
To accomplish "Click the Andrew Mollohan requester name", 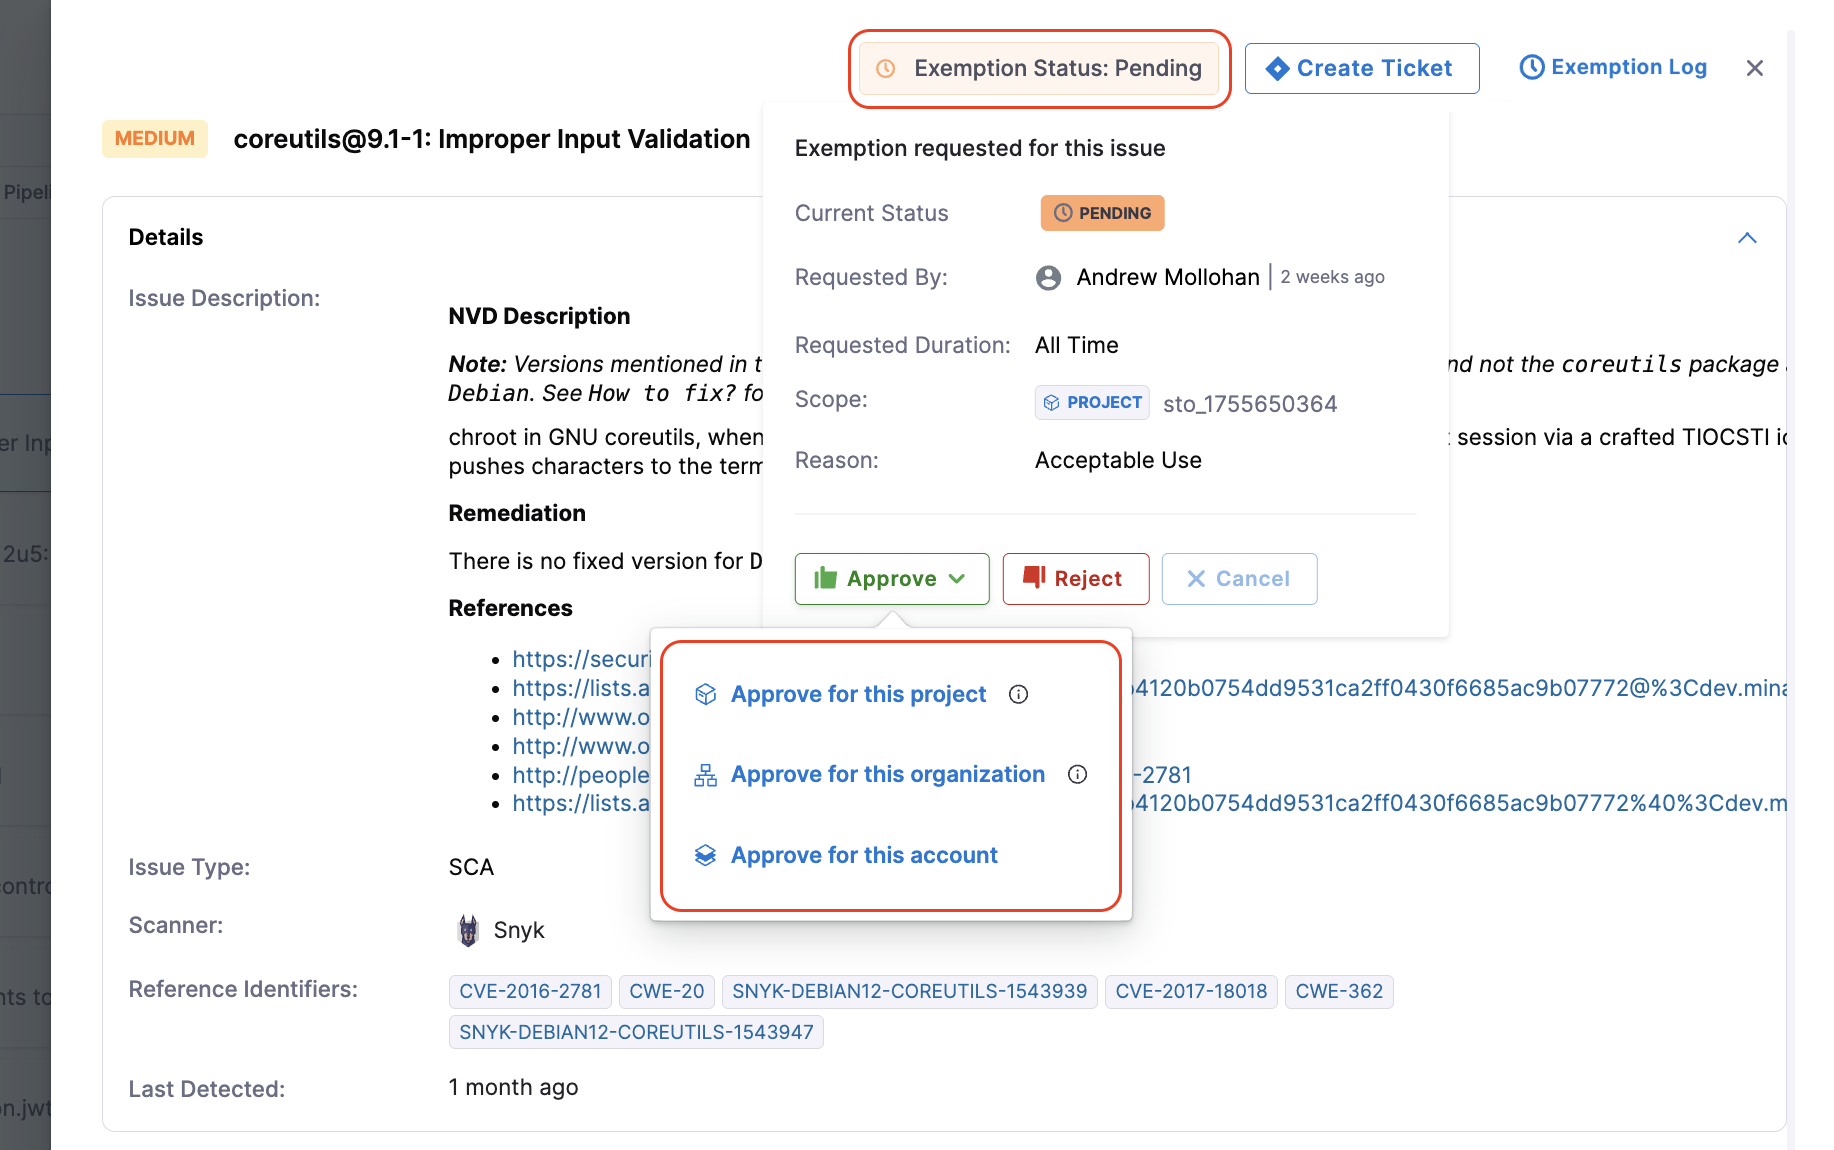I will [1168, 277].
